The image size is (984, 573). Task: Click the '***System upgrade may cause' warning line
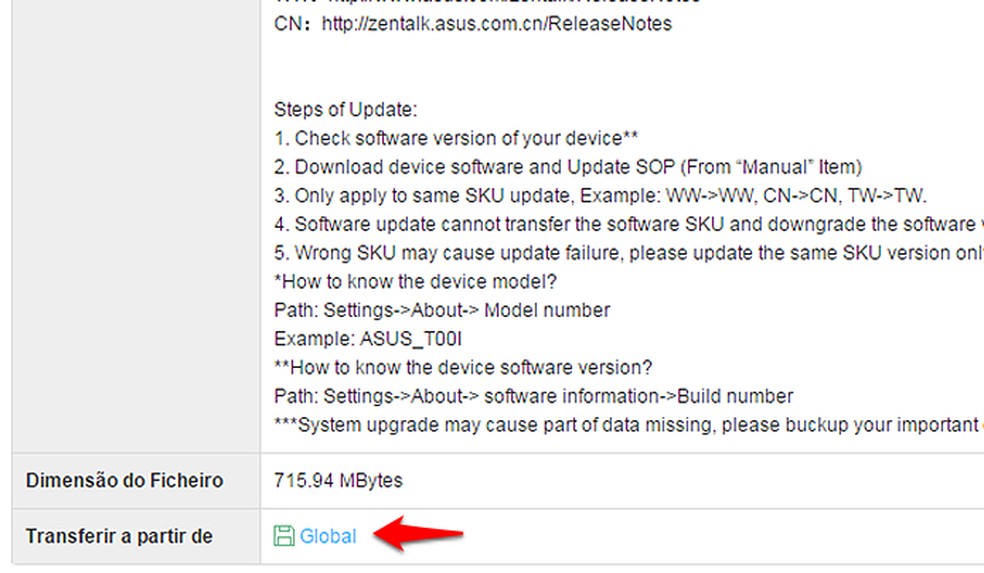tap(625, 425)
